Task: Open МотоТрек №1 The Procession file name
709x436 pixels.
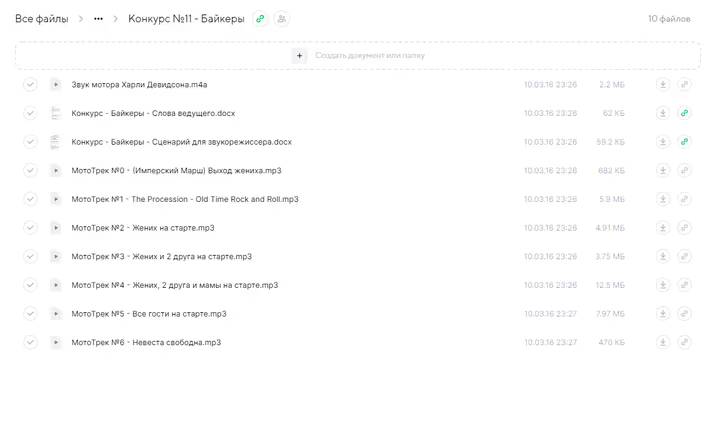Action: coord(185,199)
